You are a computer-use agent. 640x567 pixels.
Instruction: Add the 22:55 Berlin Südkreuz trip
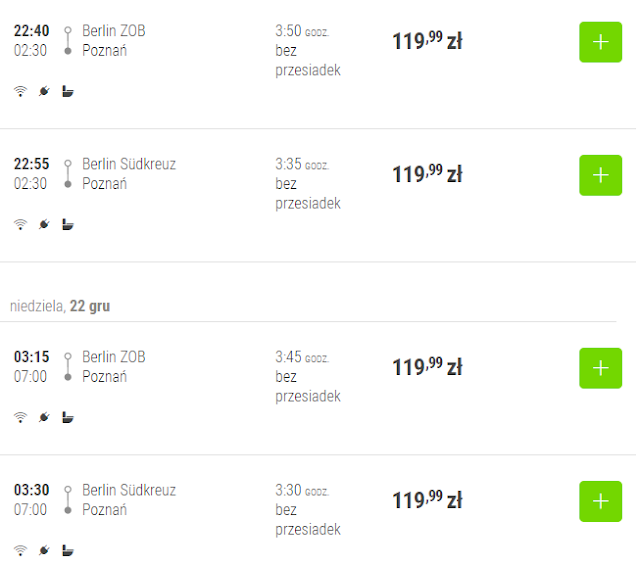point(600,175)
